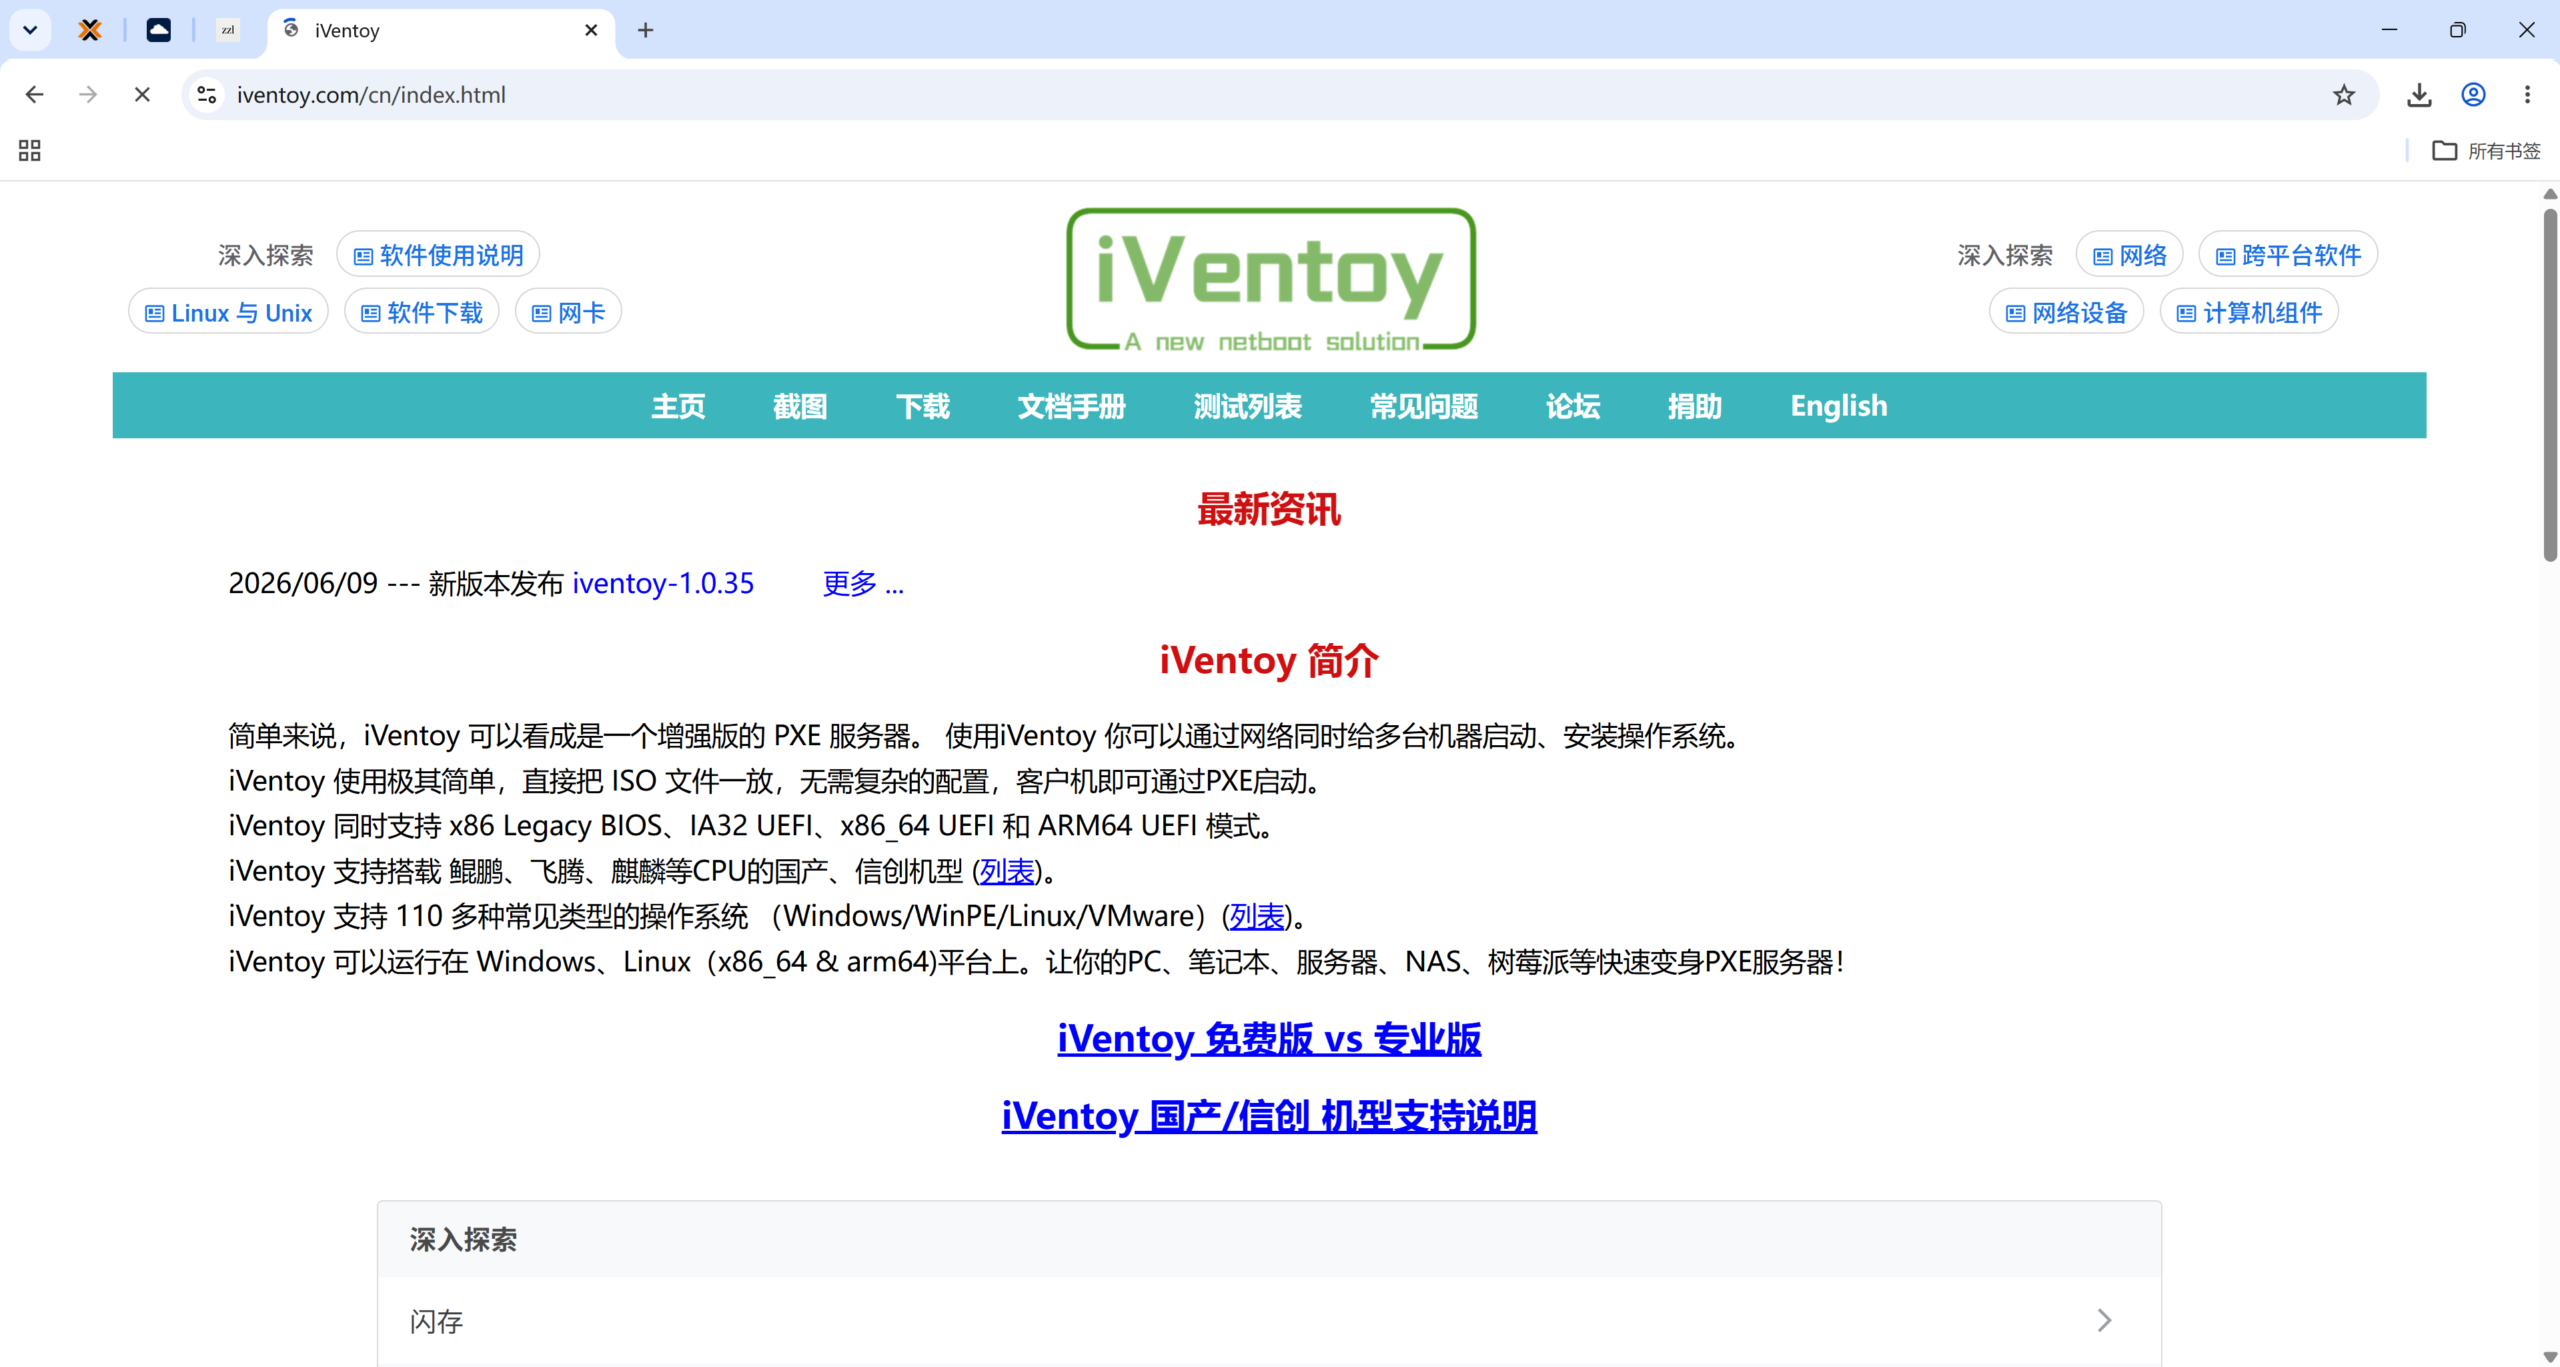Image resolution: width=2560 pixels, height=1367 pixels.
Task: Open 列表 link for 国产信创机型
Action: click(1007, 871)
